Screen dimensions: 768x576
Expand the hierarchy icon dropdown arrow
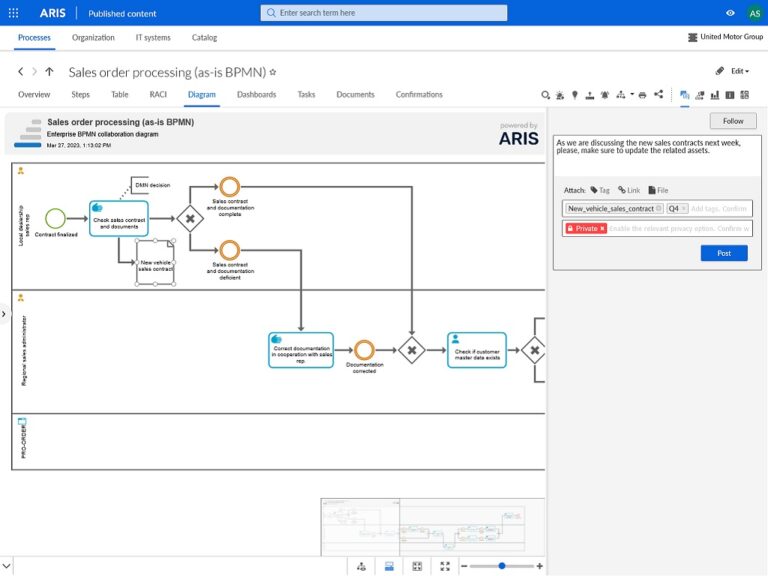coord(631,95)
